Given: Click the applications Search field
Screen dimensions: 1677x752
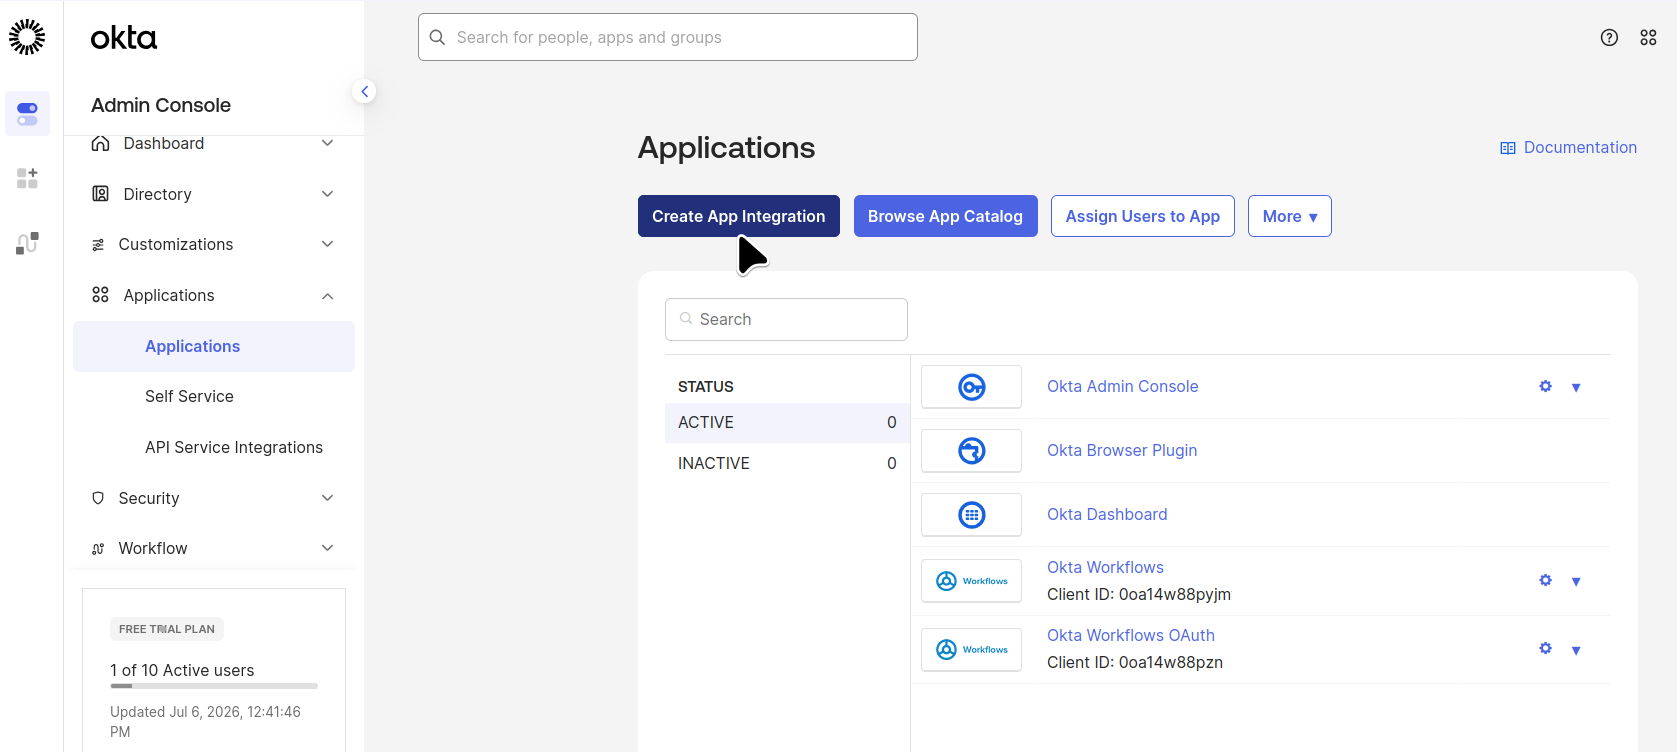Looking at the screenshot, I should (786, 319).
